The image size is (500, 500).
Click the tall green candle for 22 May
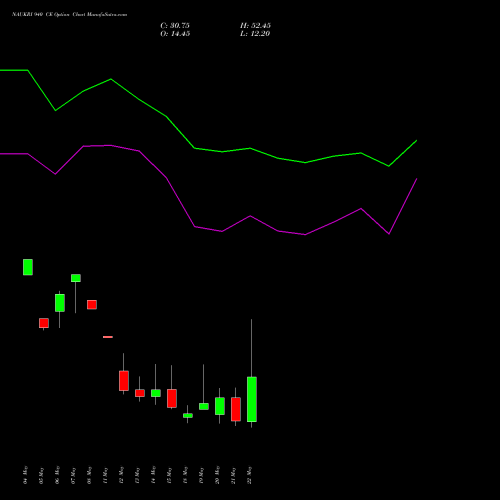pos(252,399)
